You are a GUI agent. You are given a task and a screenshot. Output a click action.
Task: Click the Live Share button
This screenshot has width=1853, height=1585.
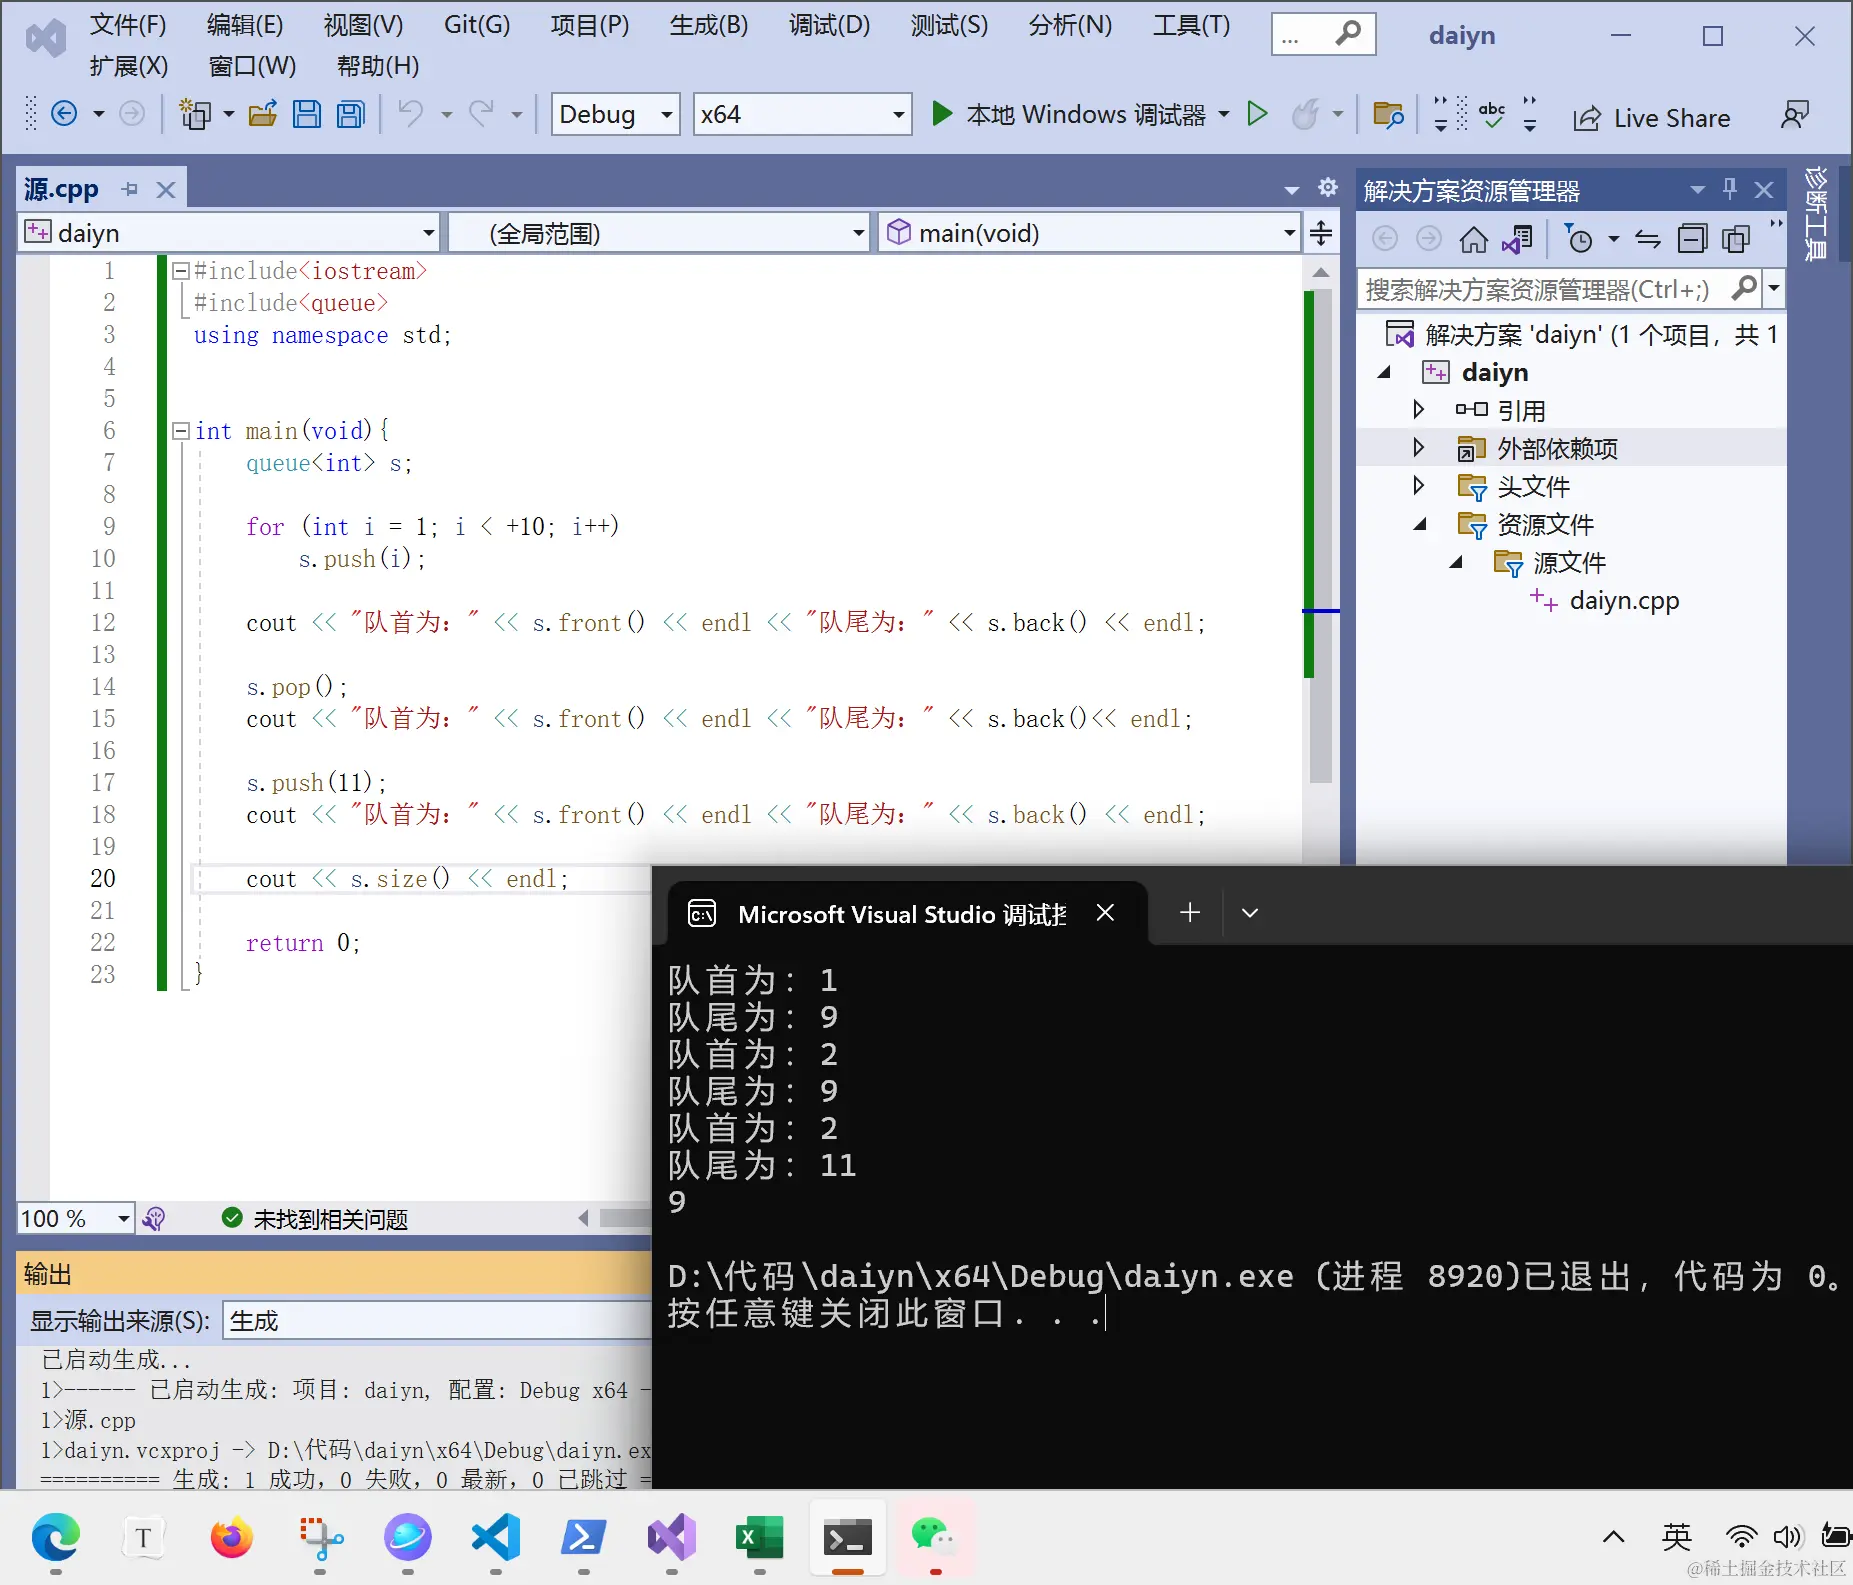1651,118
